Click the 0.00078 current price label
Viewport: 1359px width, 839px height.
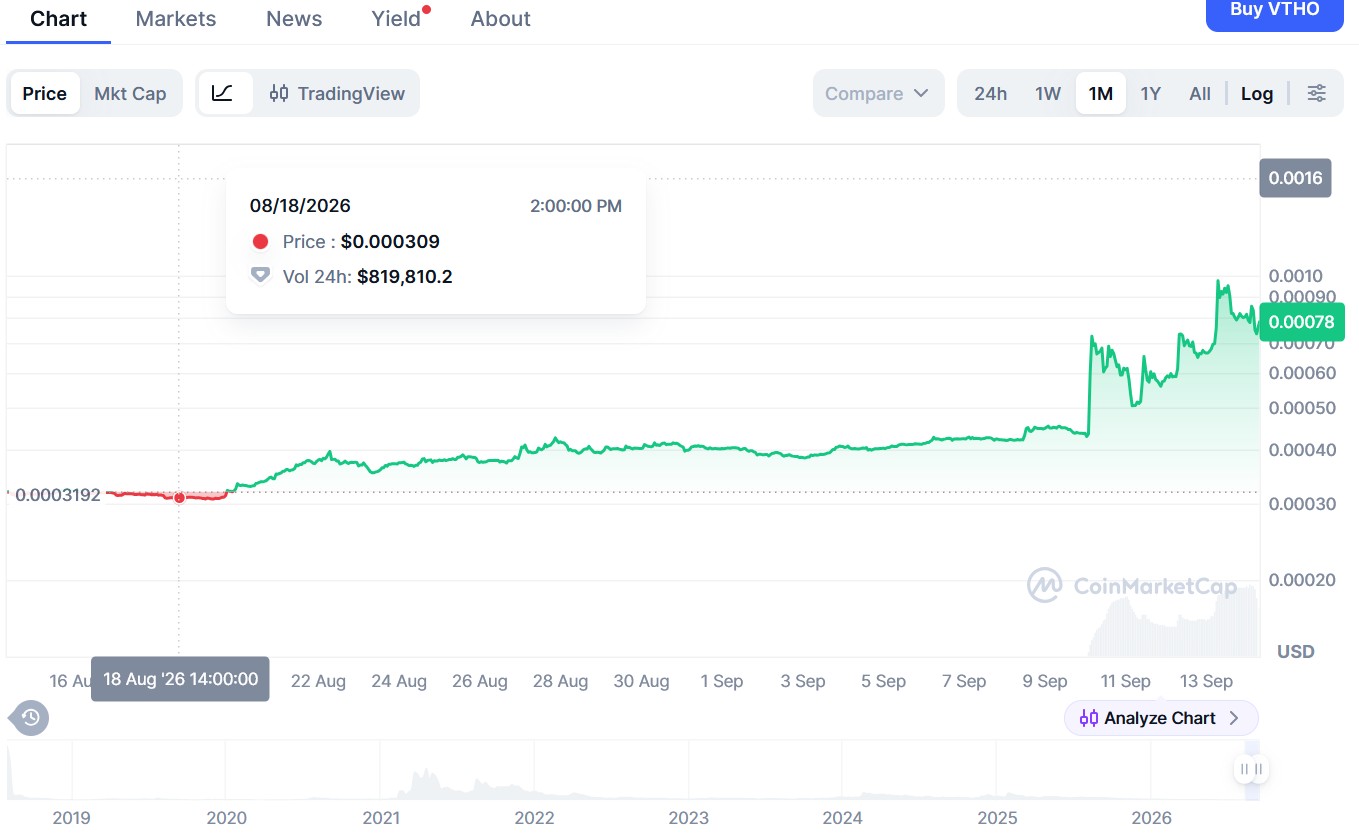(1301, 322)
